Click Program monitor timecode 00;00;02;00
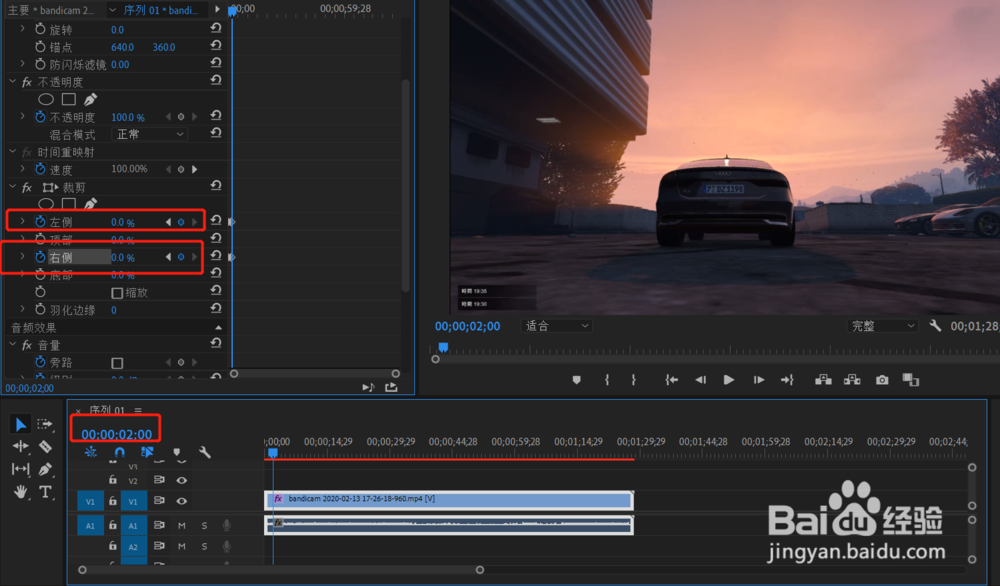1000x586 pixels. click(x=467, y=326)
